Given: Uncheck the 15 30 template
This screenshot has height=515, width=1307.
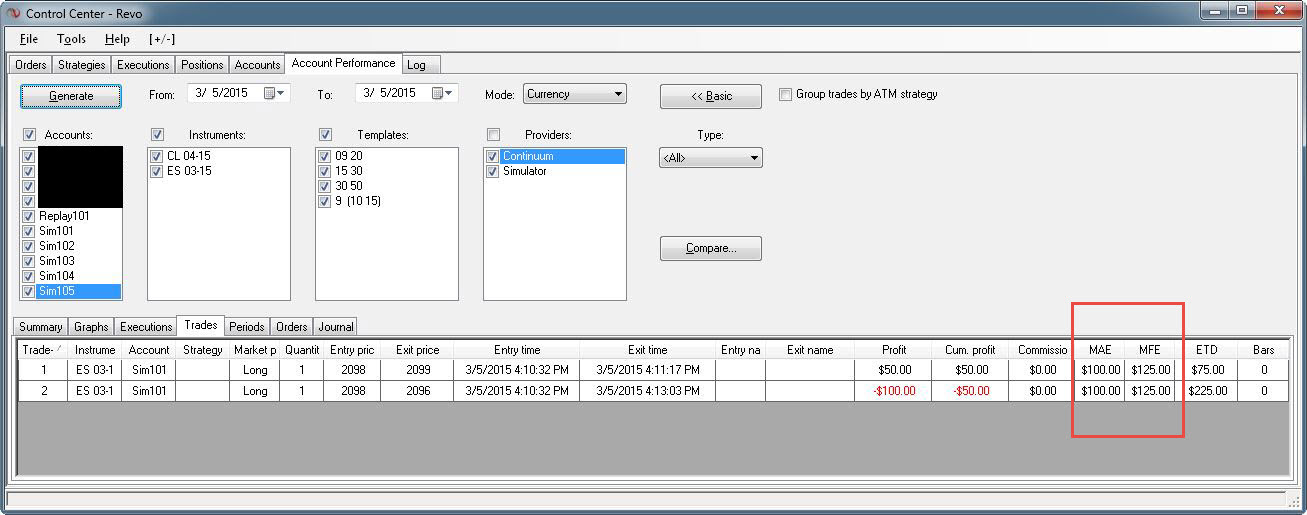Looking at the screenshot, I should [x=324, y=171].
